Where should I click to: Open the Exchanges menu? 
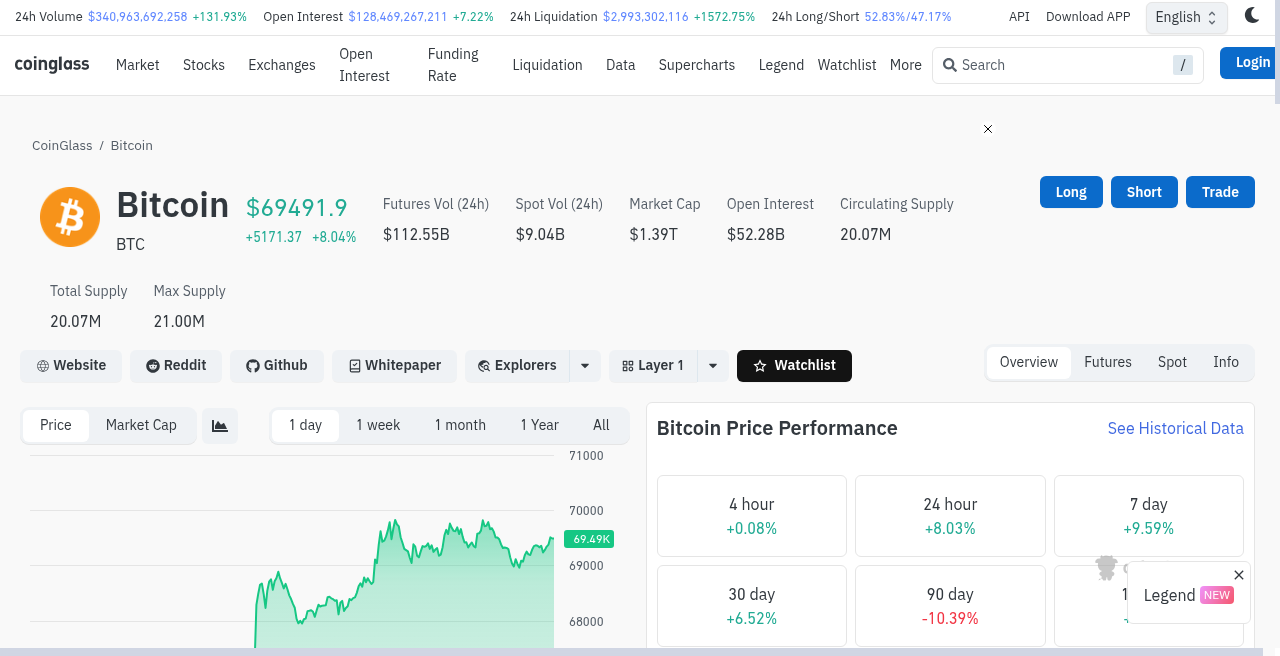pos(282,65)
